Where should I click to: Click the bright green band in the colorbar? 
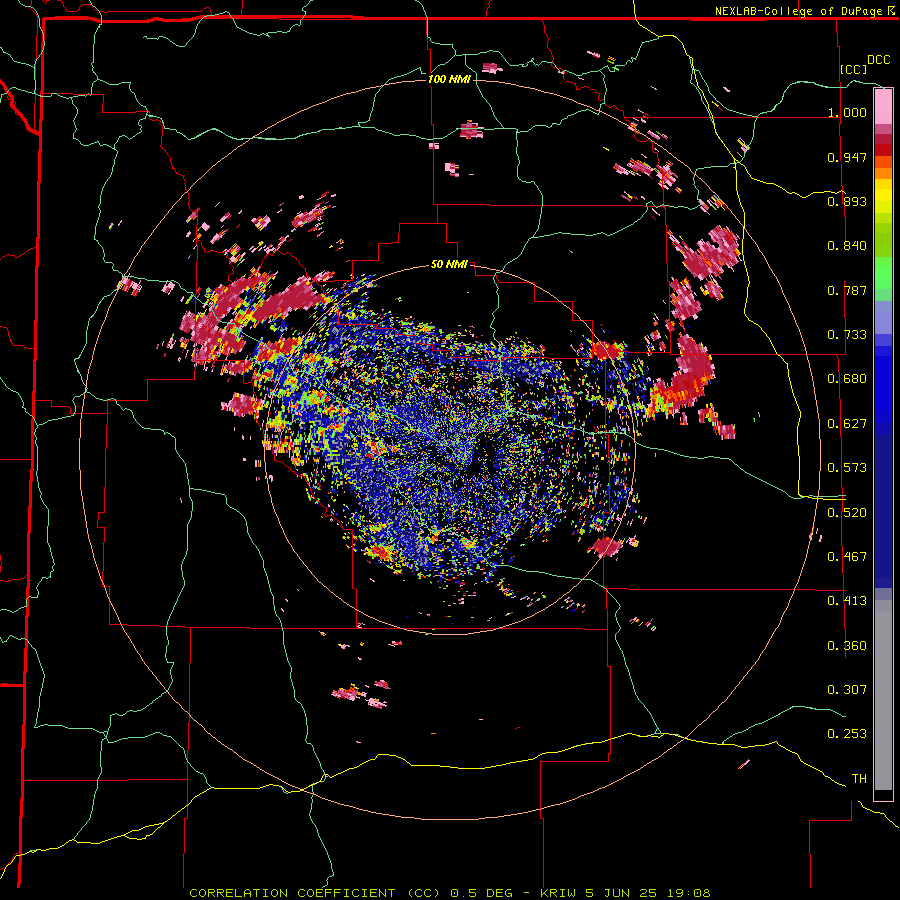point(883,273)
